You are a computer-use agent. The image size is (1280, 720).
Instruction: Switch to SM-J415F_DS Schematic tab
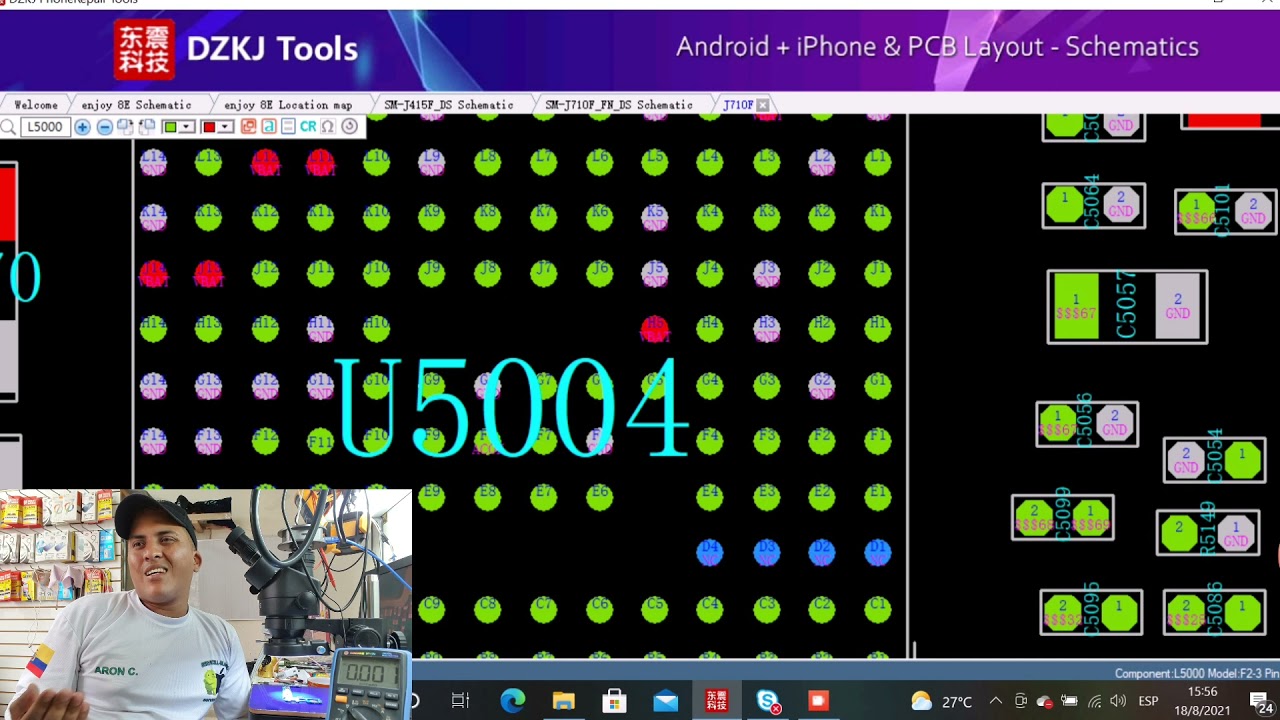click(x=449, y=105)
